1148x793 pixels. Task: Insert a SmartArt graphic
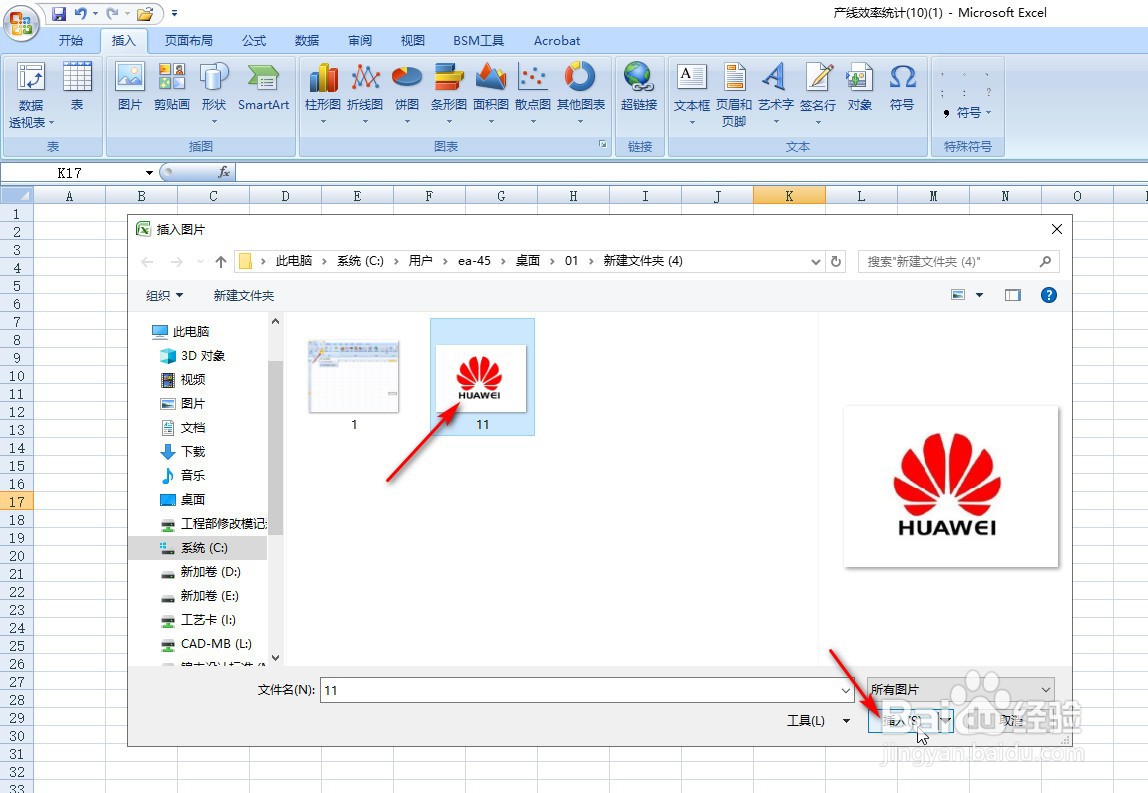pos(264,86)
